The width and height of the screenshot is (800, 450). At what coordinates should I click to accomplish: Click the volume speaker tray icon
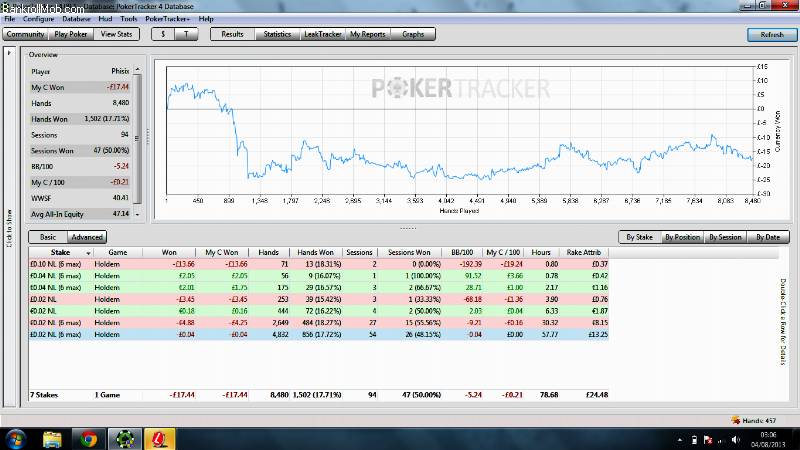pos(735,440)
